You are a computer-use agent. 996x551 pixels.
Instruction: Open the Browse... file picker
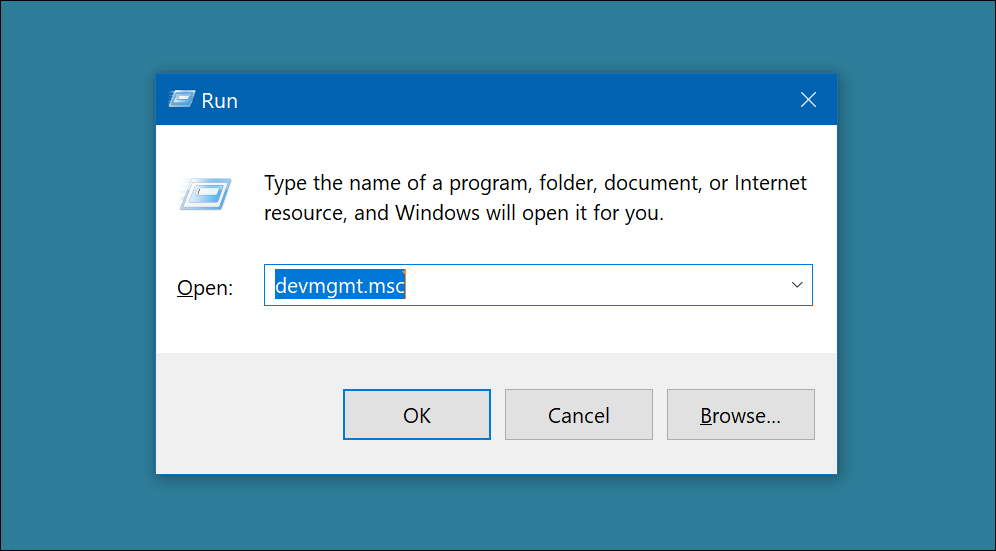[x=741, y=414]
